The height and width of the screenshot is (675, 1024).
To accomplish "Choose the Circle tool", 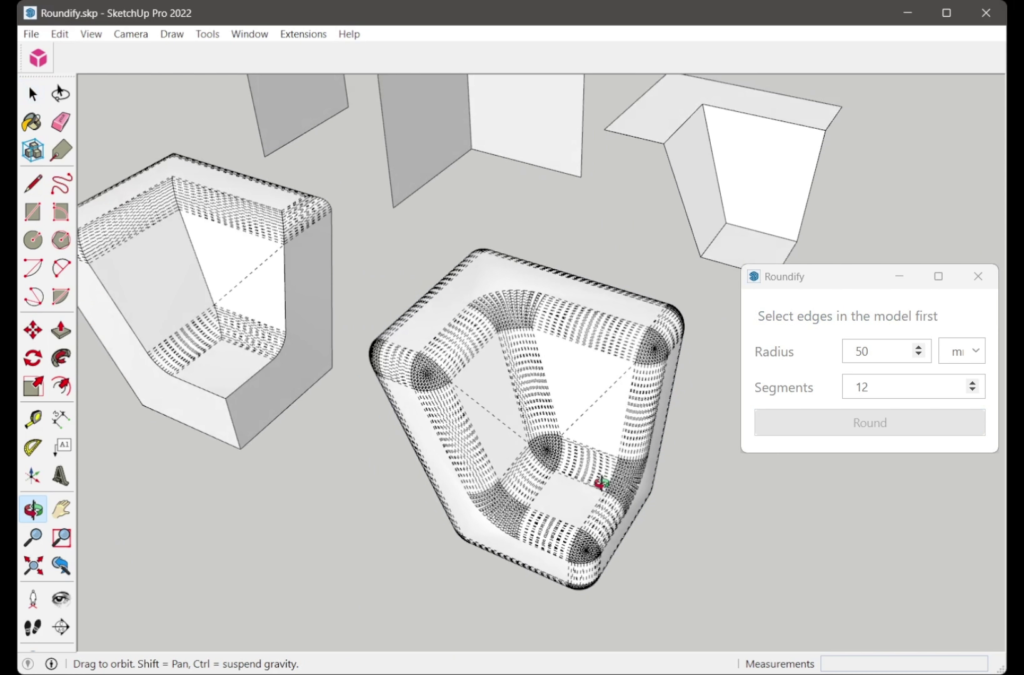I will pyautogui.click(x=33, y=240).
